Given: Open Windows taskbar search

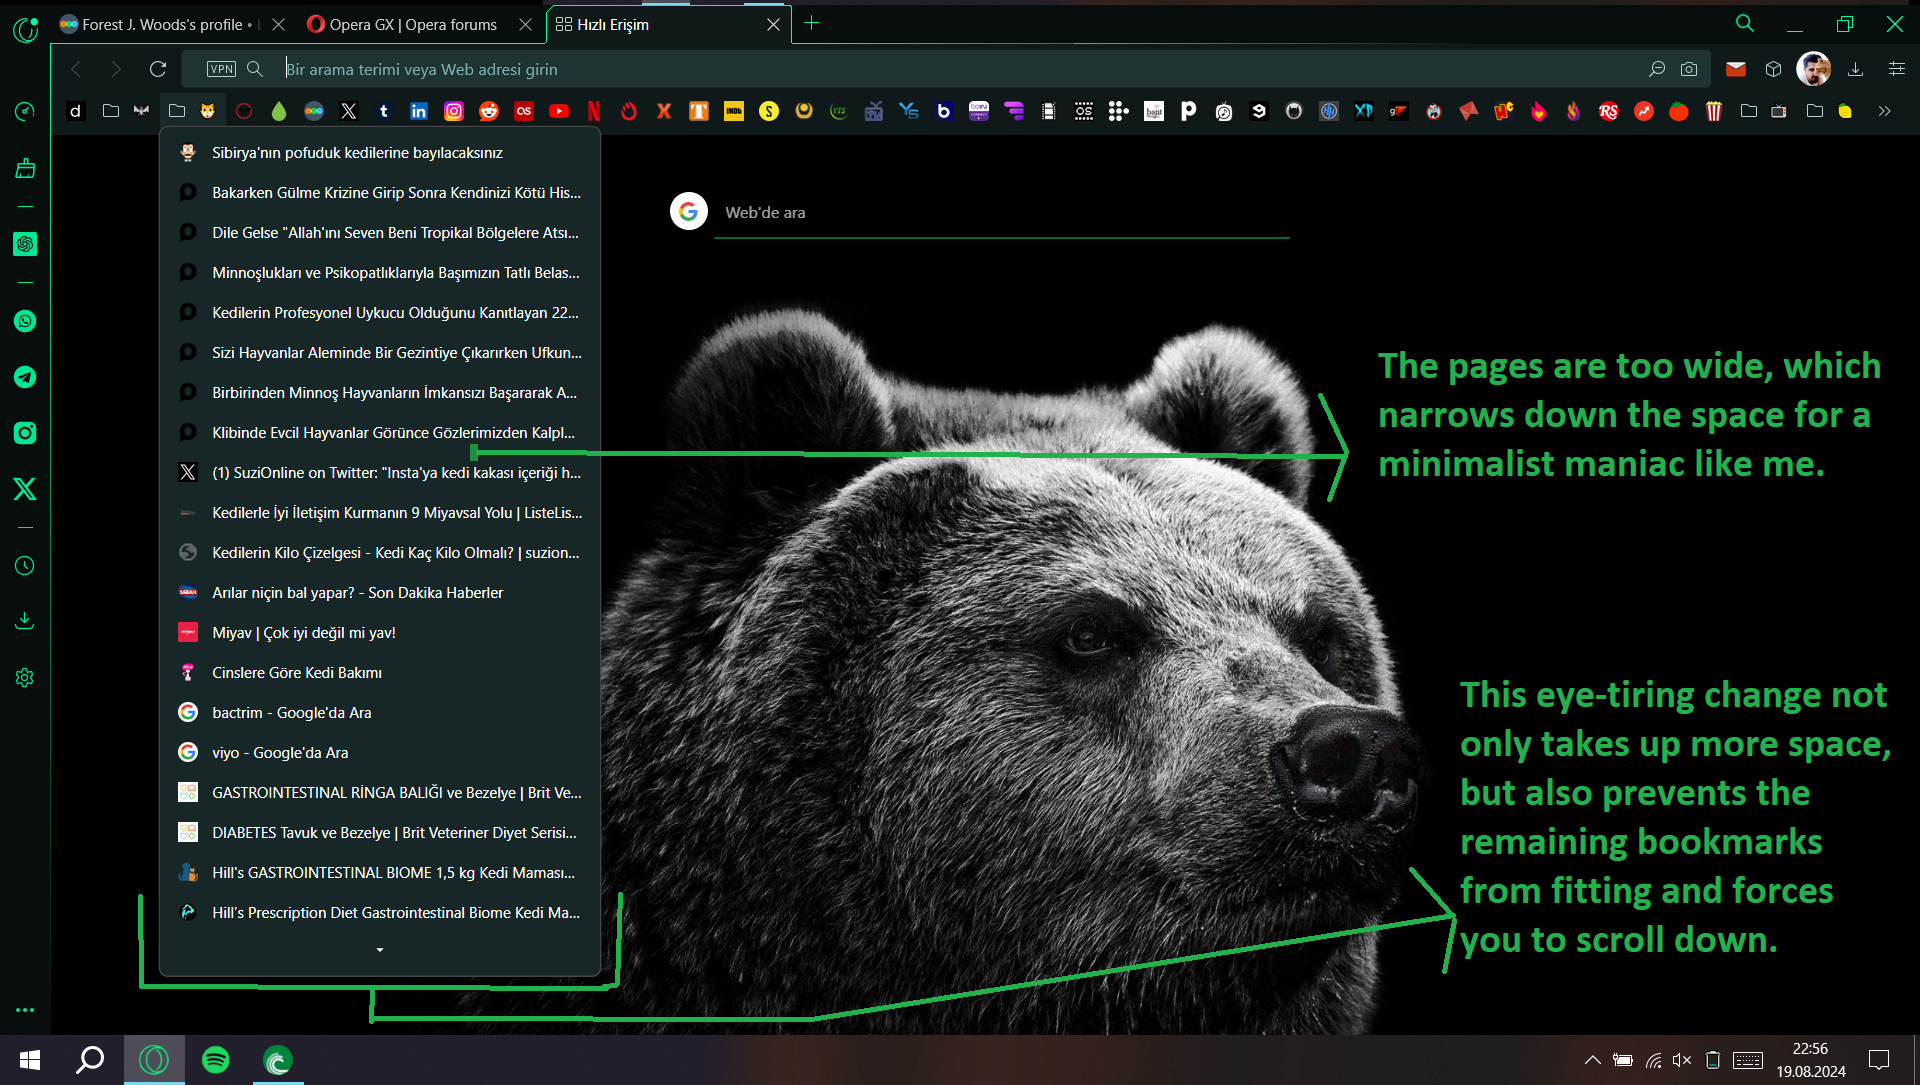Looking at the screenshot, I should click(91, 1060).
